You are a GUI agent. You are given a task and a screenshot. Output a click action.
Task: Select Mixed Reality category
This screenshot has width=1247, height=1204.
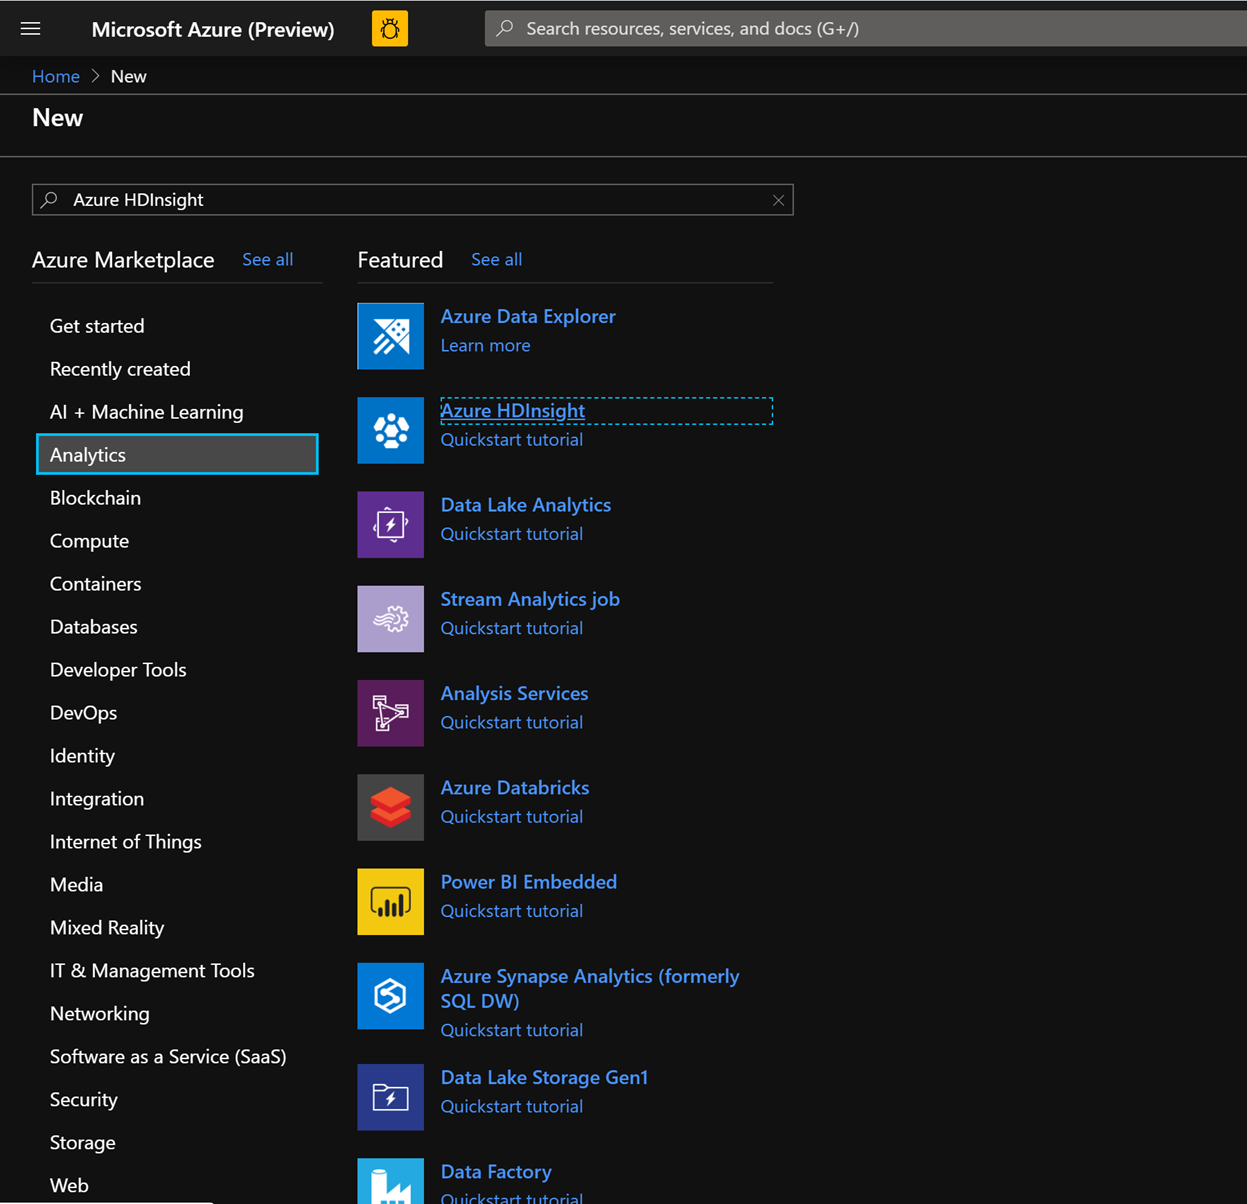click(107, 928)
